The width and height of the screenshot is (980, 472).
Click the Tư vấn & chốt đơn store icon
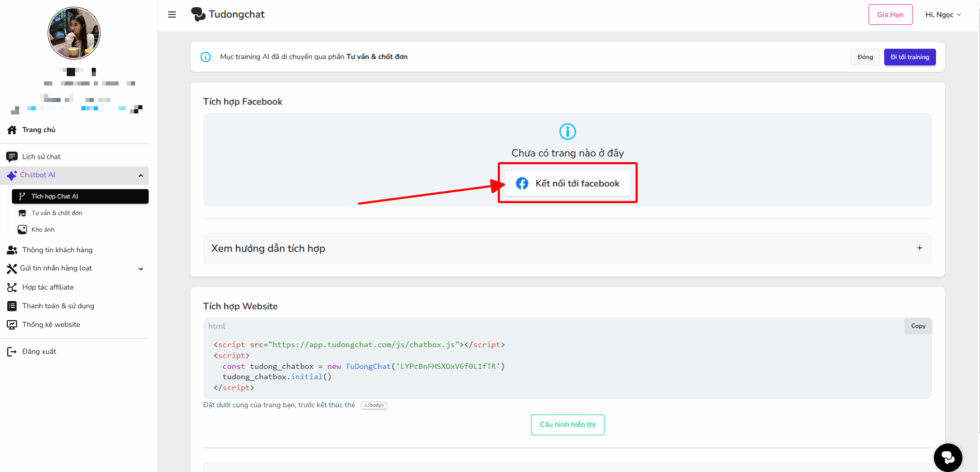(22, 213)
